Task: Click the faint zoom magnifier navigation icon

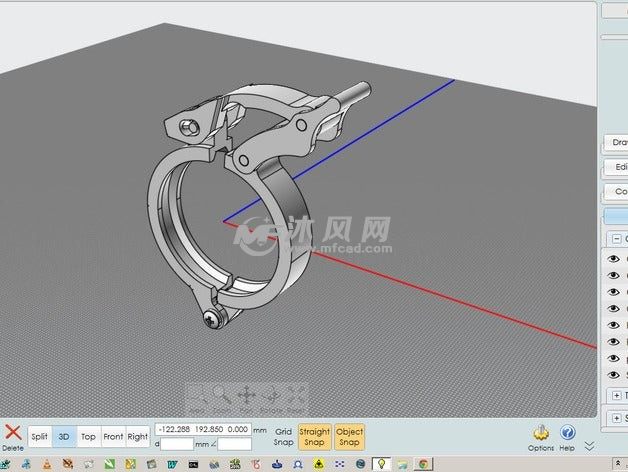Action: pyautogui.click(x=221, y=395)
